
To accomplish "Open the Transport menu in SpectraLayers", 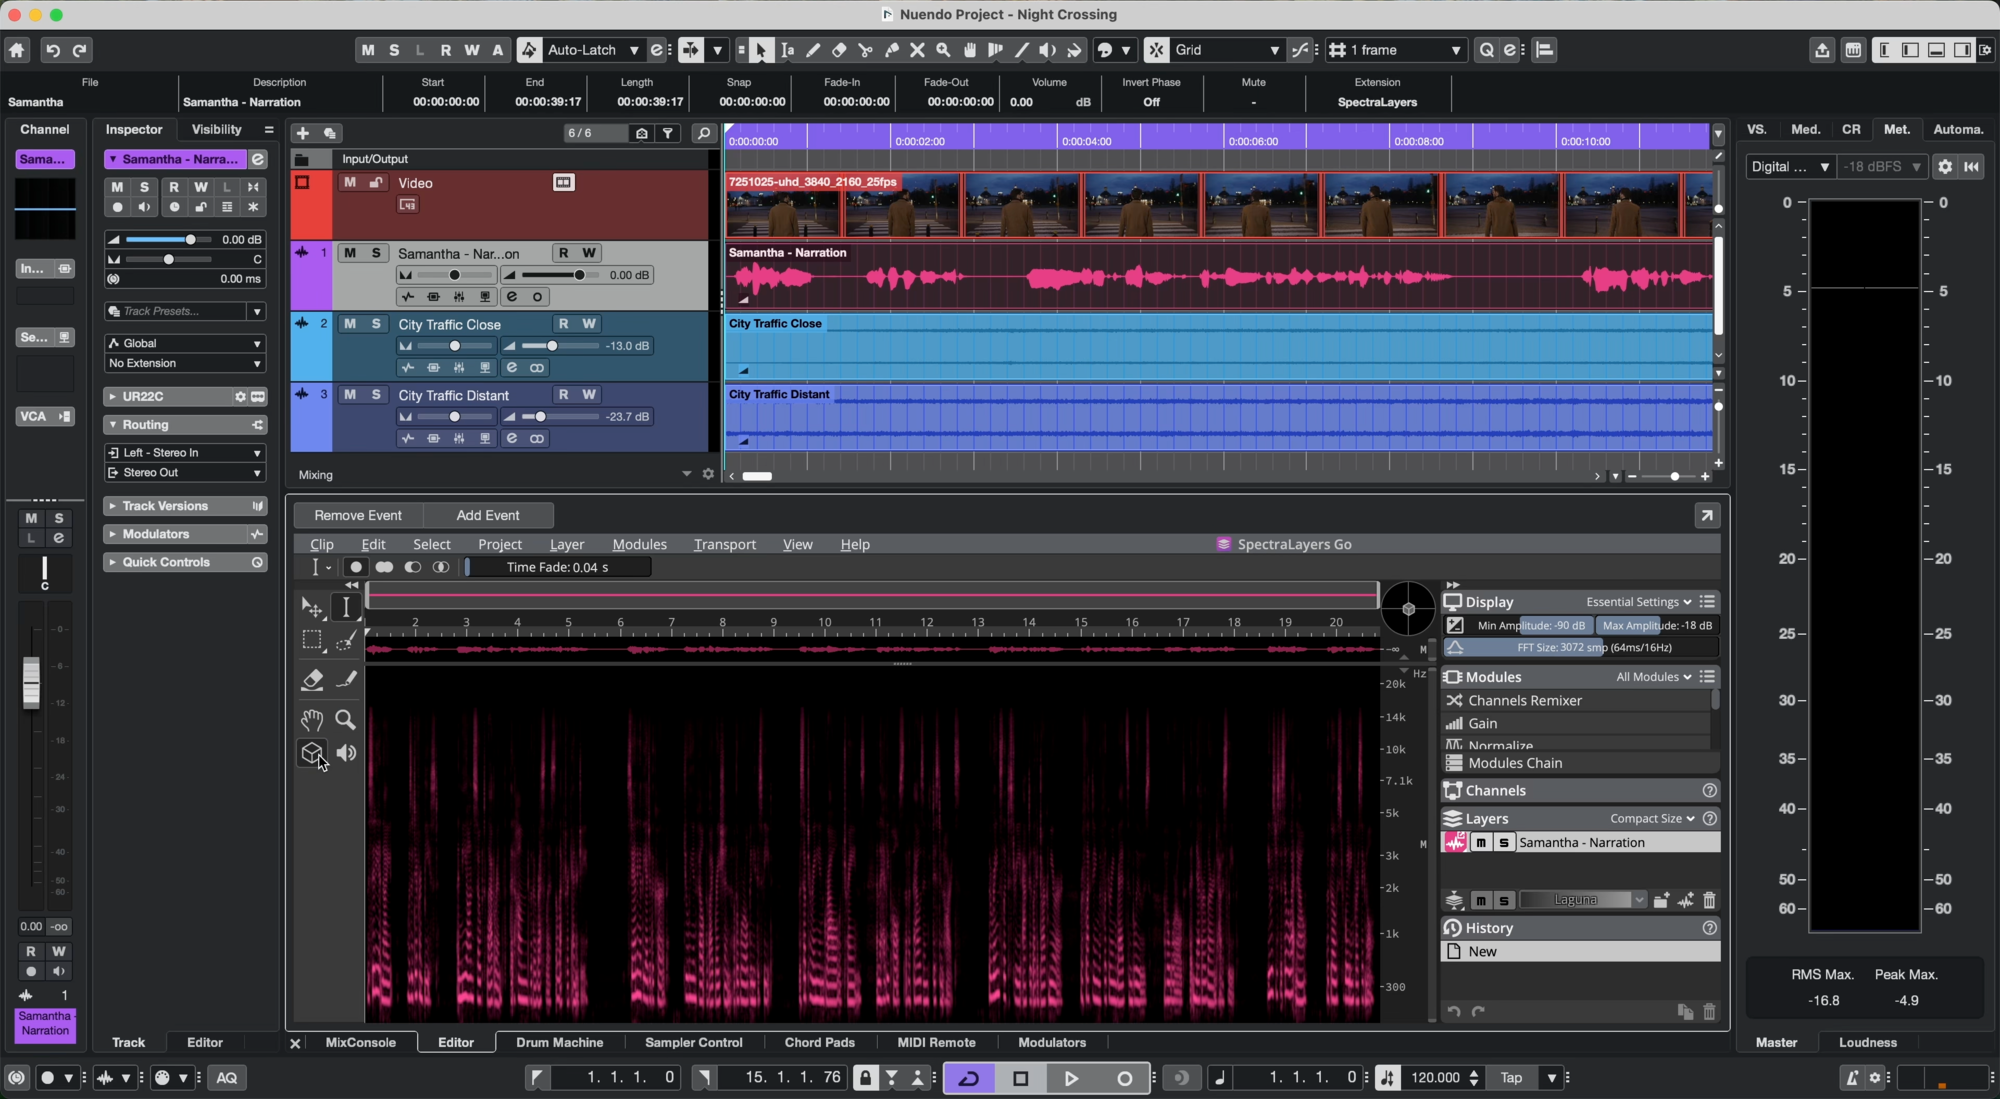I will point(724,544).
